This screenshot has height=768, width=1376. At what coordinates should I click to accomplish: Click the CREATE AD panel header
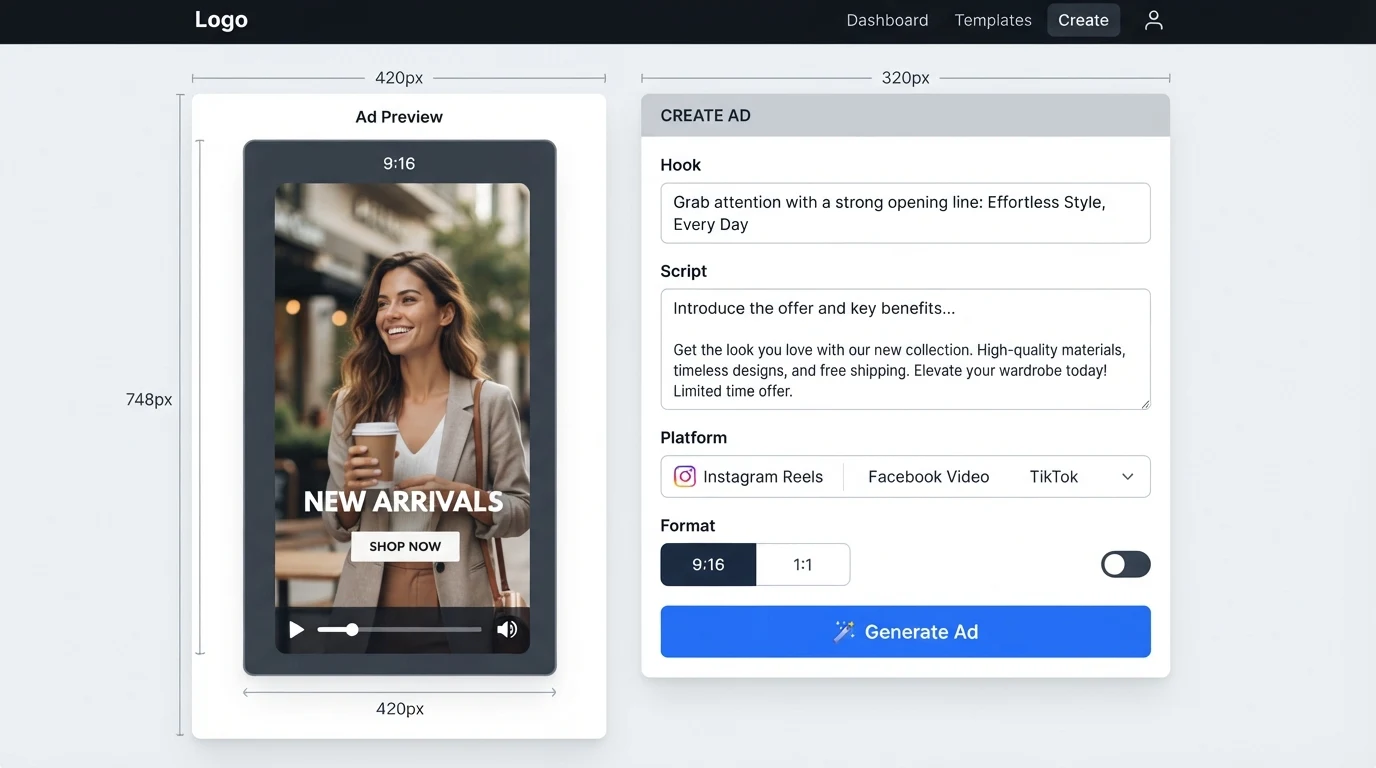[x=905, y=116]
